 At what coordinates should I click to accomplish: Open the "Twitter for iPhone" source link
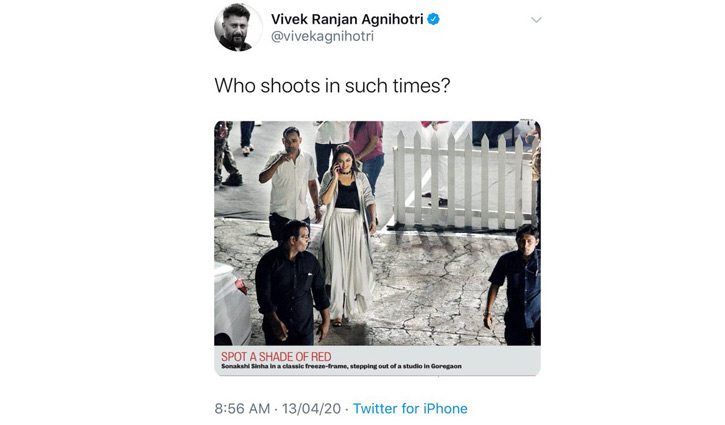pos(410,408)
